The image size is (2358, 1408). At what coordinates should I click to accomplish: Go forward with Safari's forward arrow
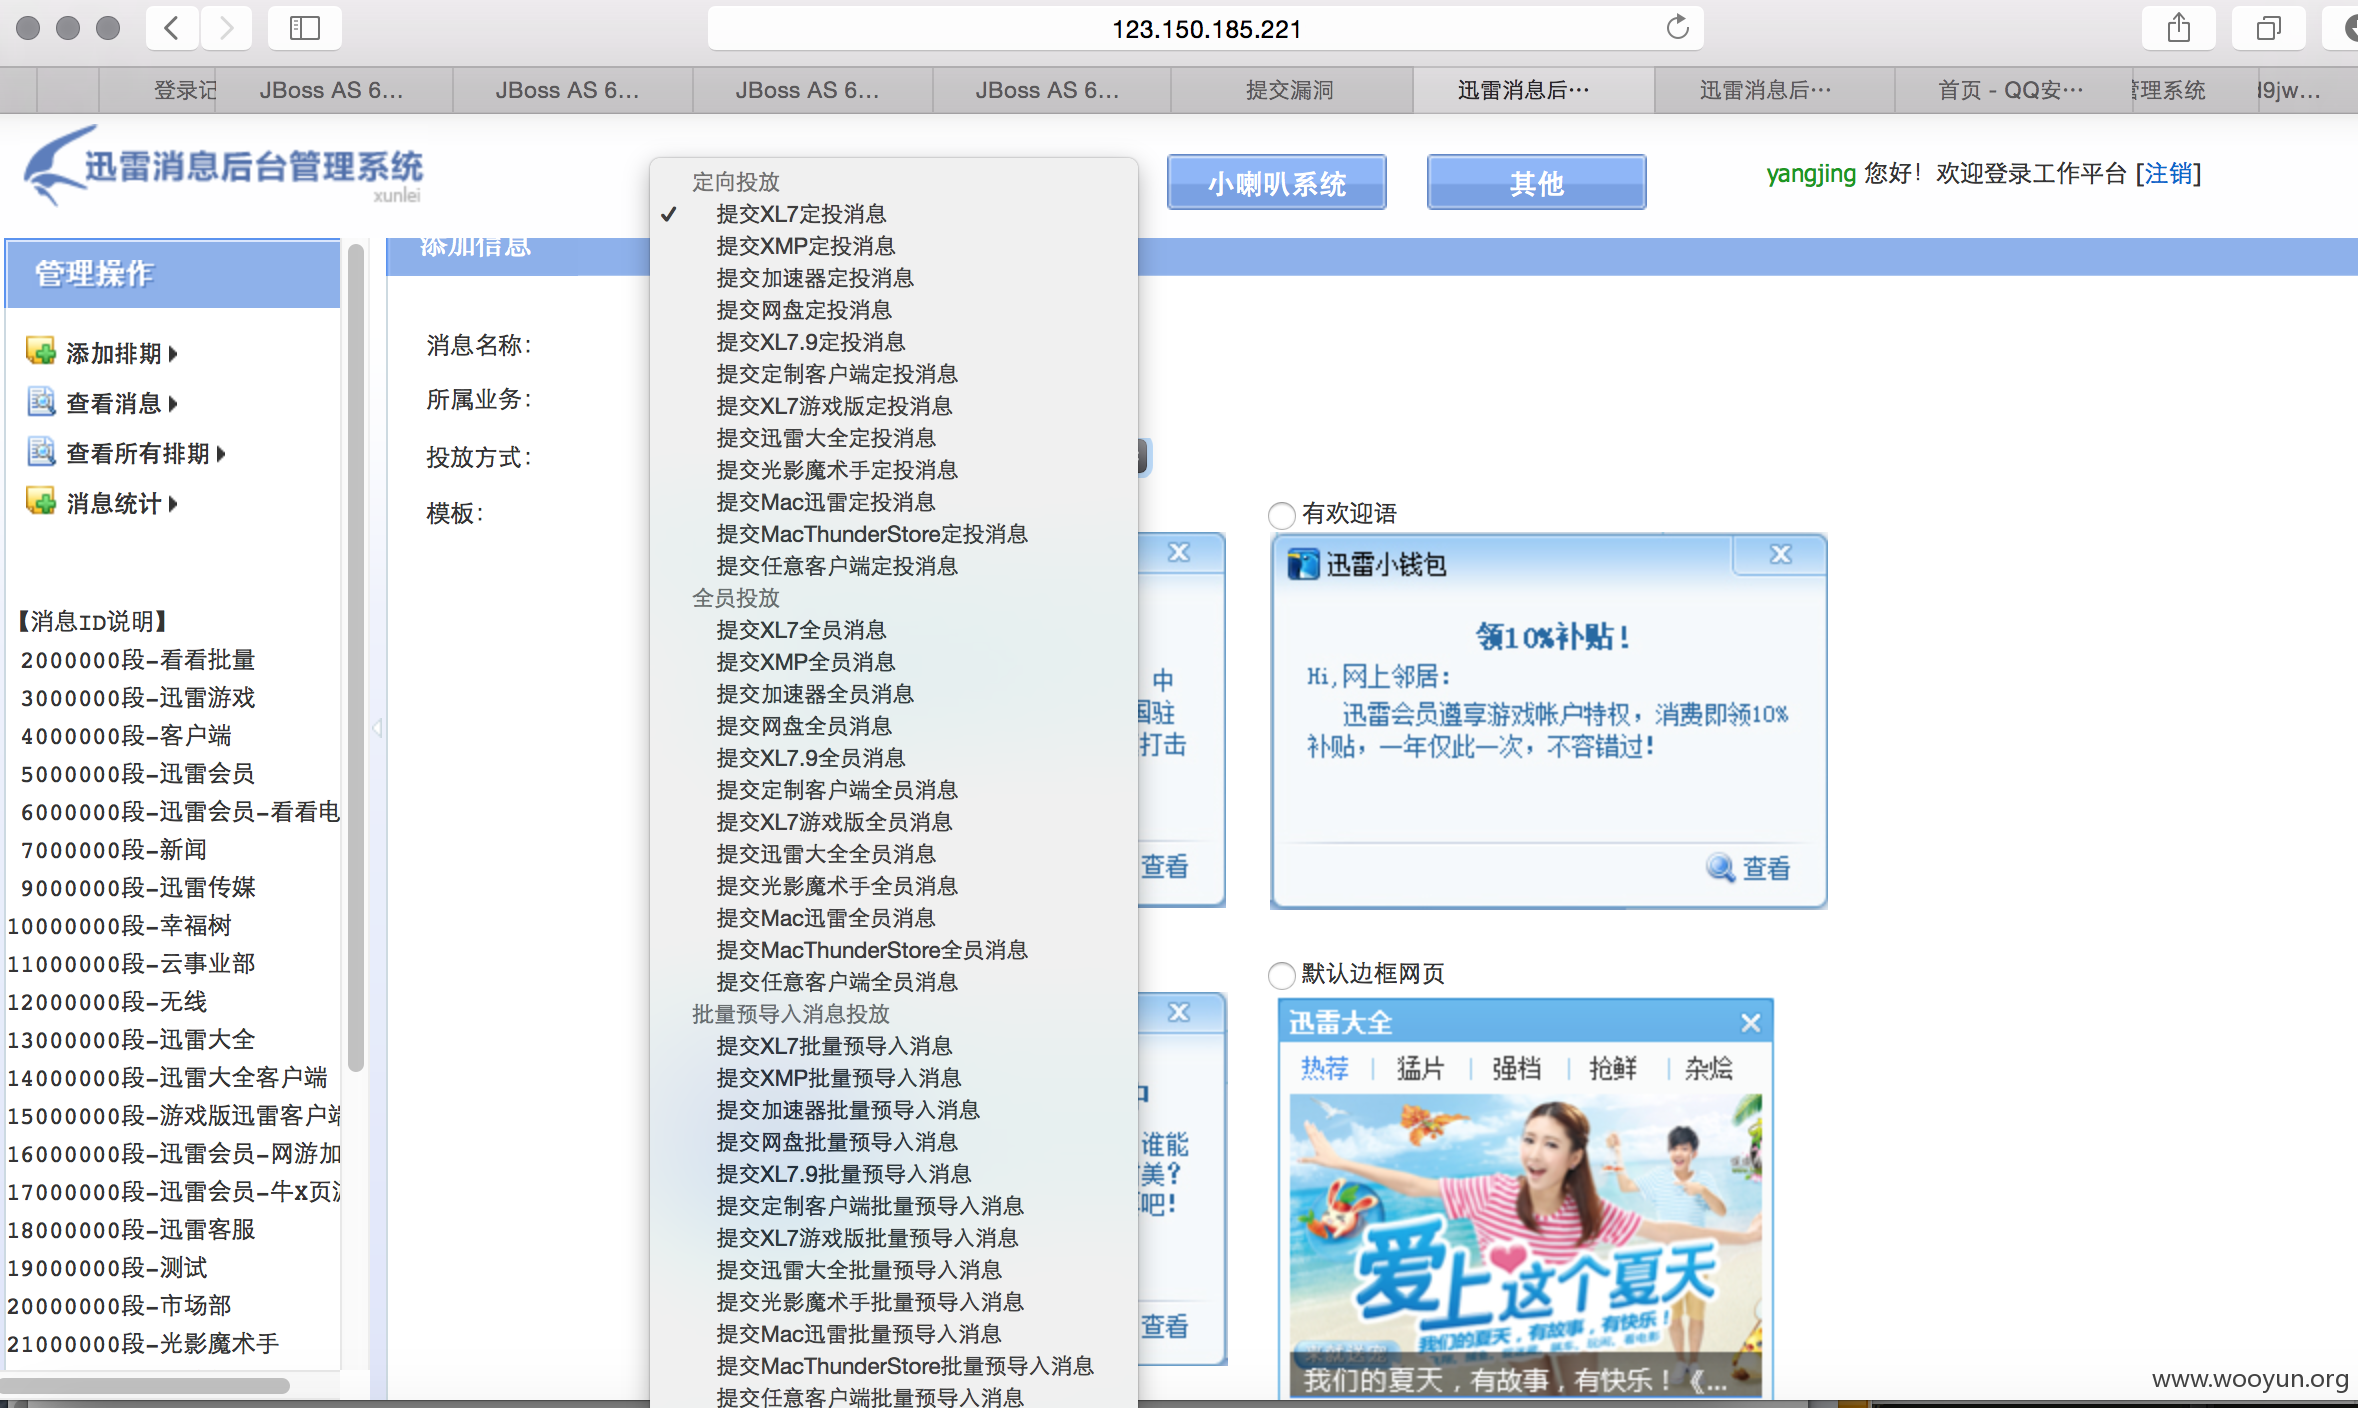pos(226,28)
